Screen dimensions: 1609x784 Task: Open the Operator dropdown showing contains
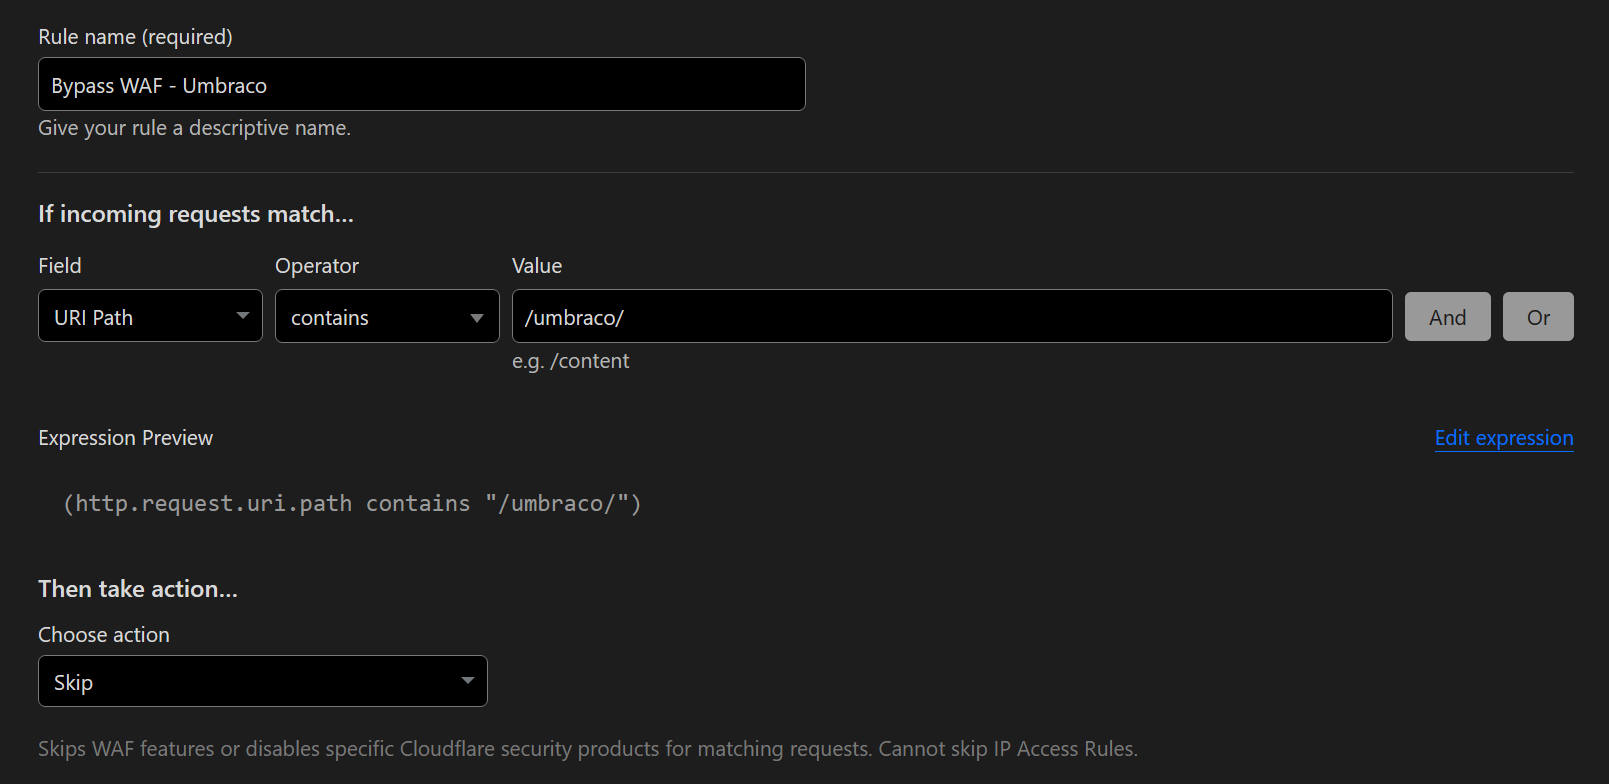[x=387, y=316]
